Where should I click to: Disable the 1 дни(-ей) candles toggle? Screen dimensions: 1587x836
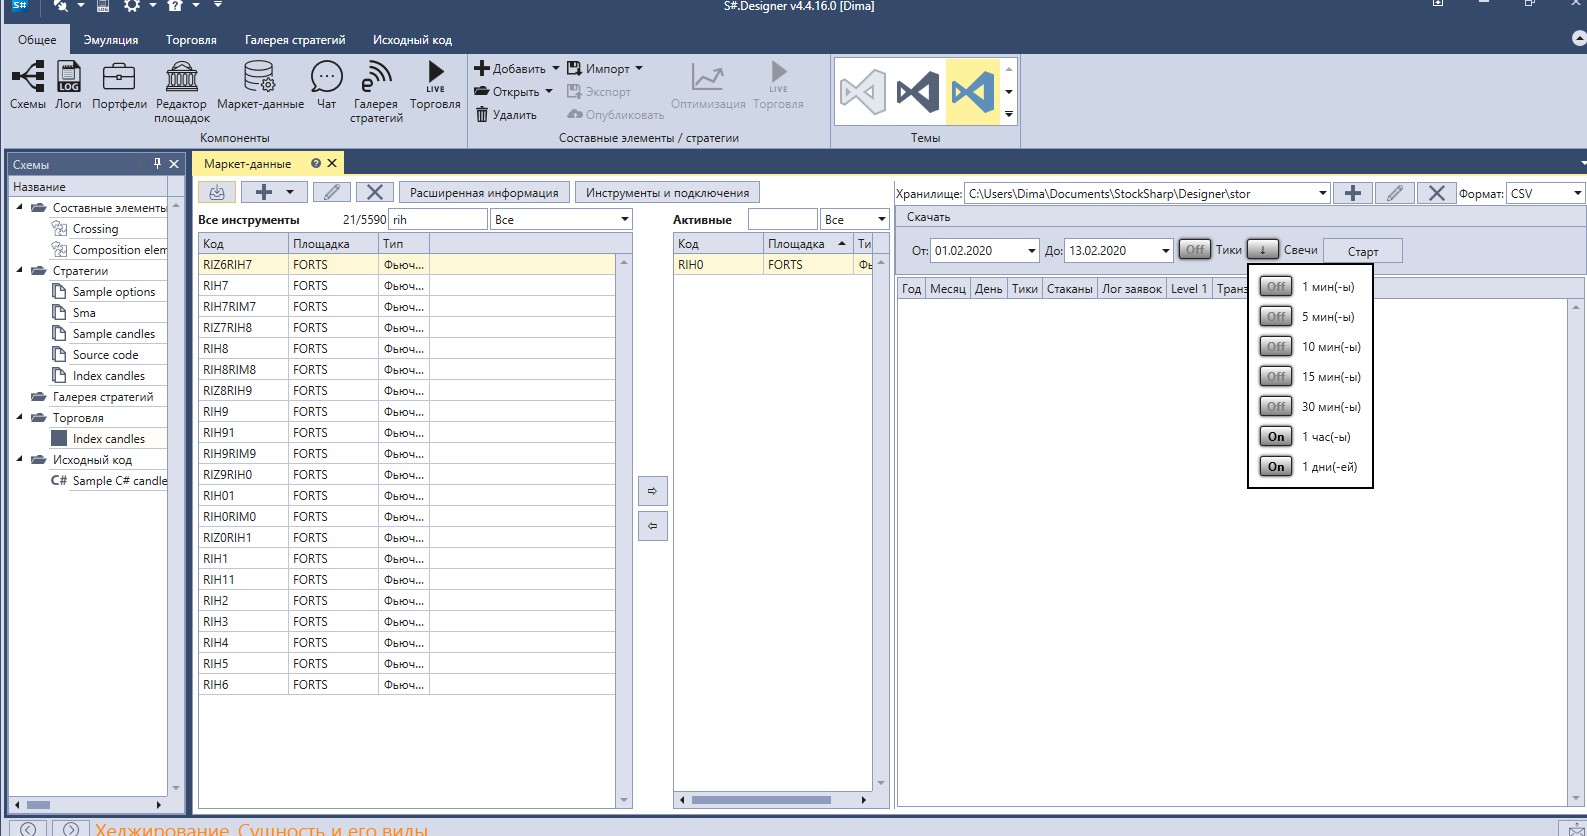(1276, 467)
